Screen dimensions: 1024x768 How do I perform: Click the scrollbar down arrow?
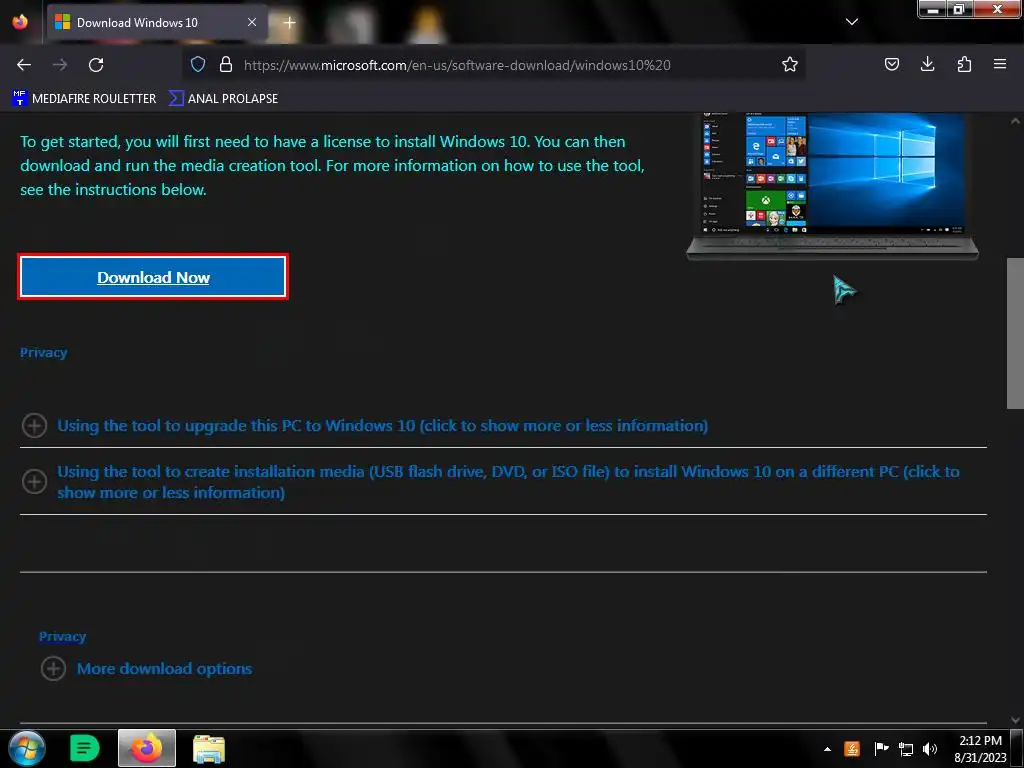click(x=1015, y=720)
